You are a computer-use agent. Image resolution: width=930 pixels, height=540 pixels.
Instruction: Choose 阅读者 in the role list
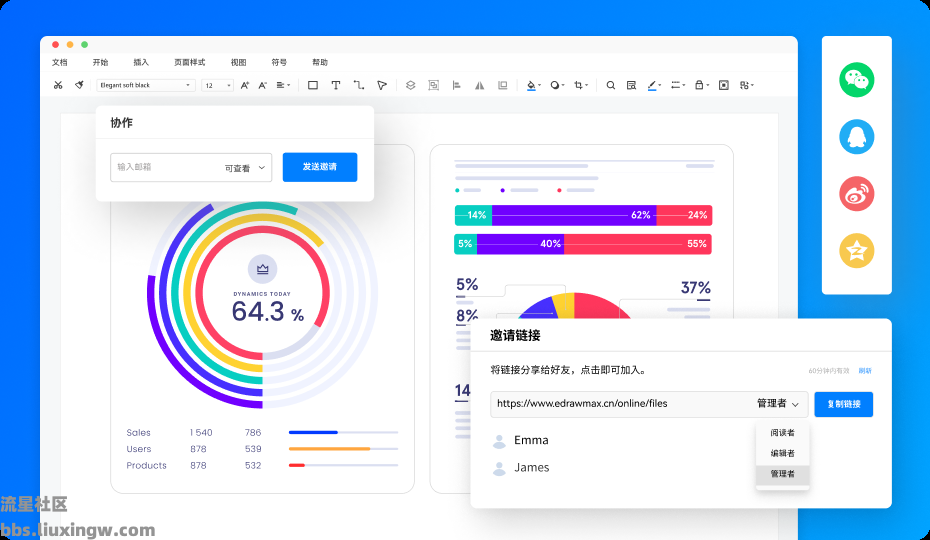point(782,433)
